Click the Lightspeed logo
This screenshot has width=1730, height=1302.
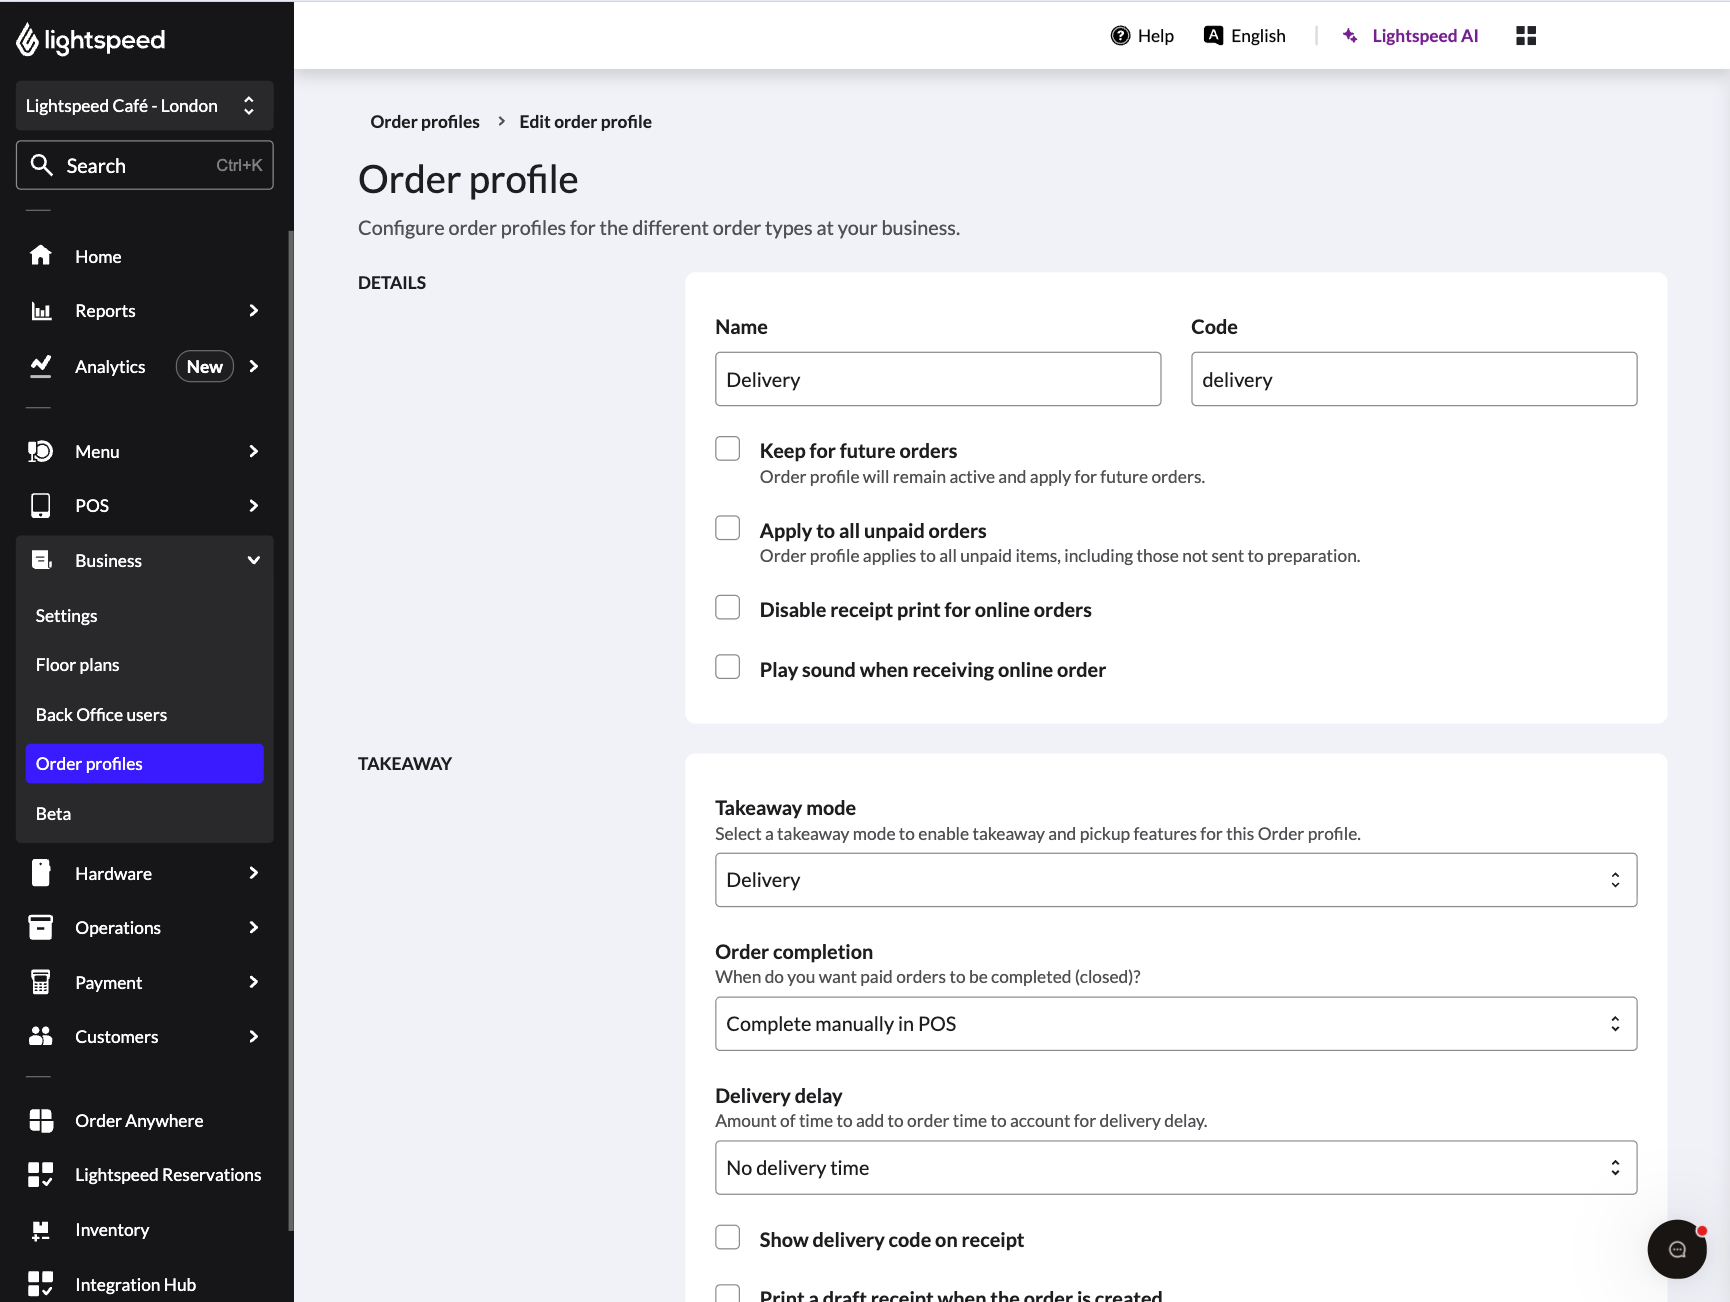[90, 40]
